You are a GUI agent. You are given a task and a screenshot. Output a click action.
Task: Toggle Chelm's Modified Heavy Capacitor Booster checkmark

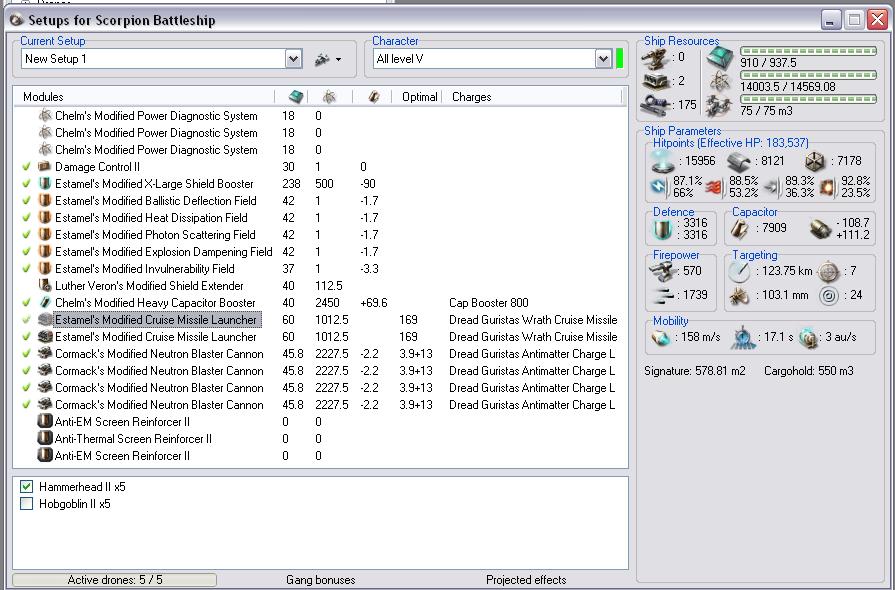coord(26,303)
